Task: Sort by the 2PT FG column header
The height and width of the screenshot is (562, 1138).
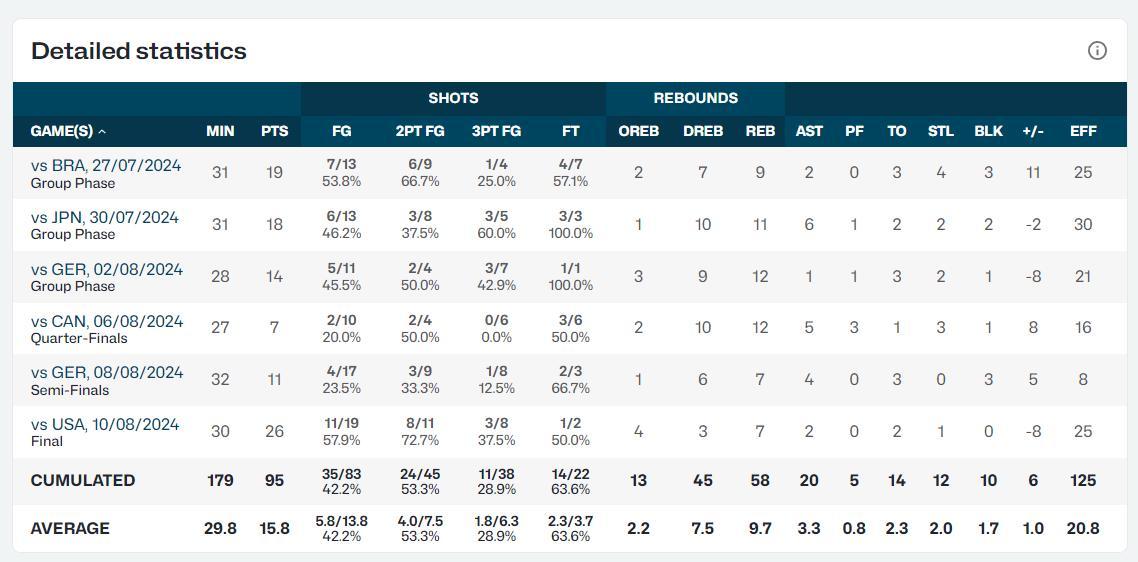Action: click(x=420, y=131)
